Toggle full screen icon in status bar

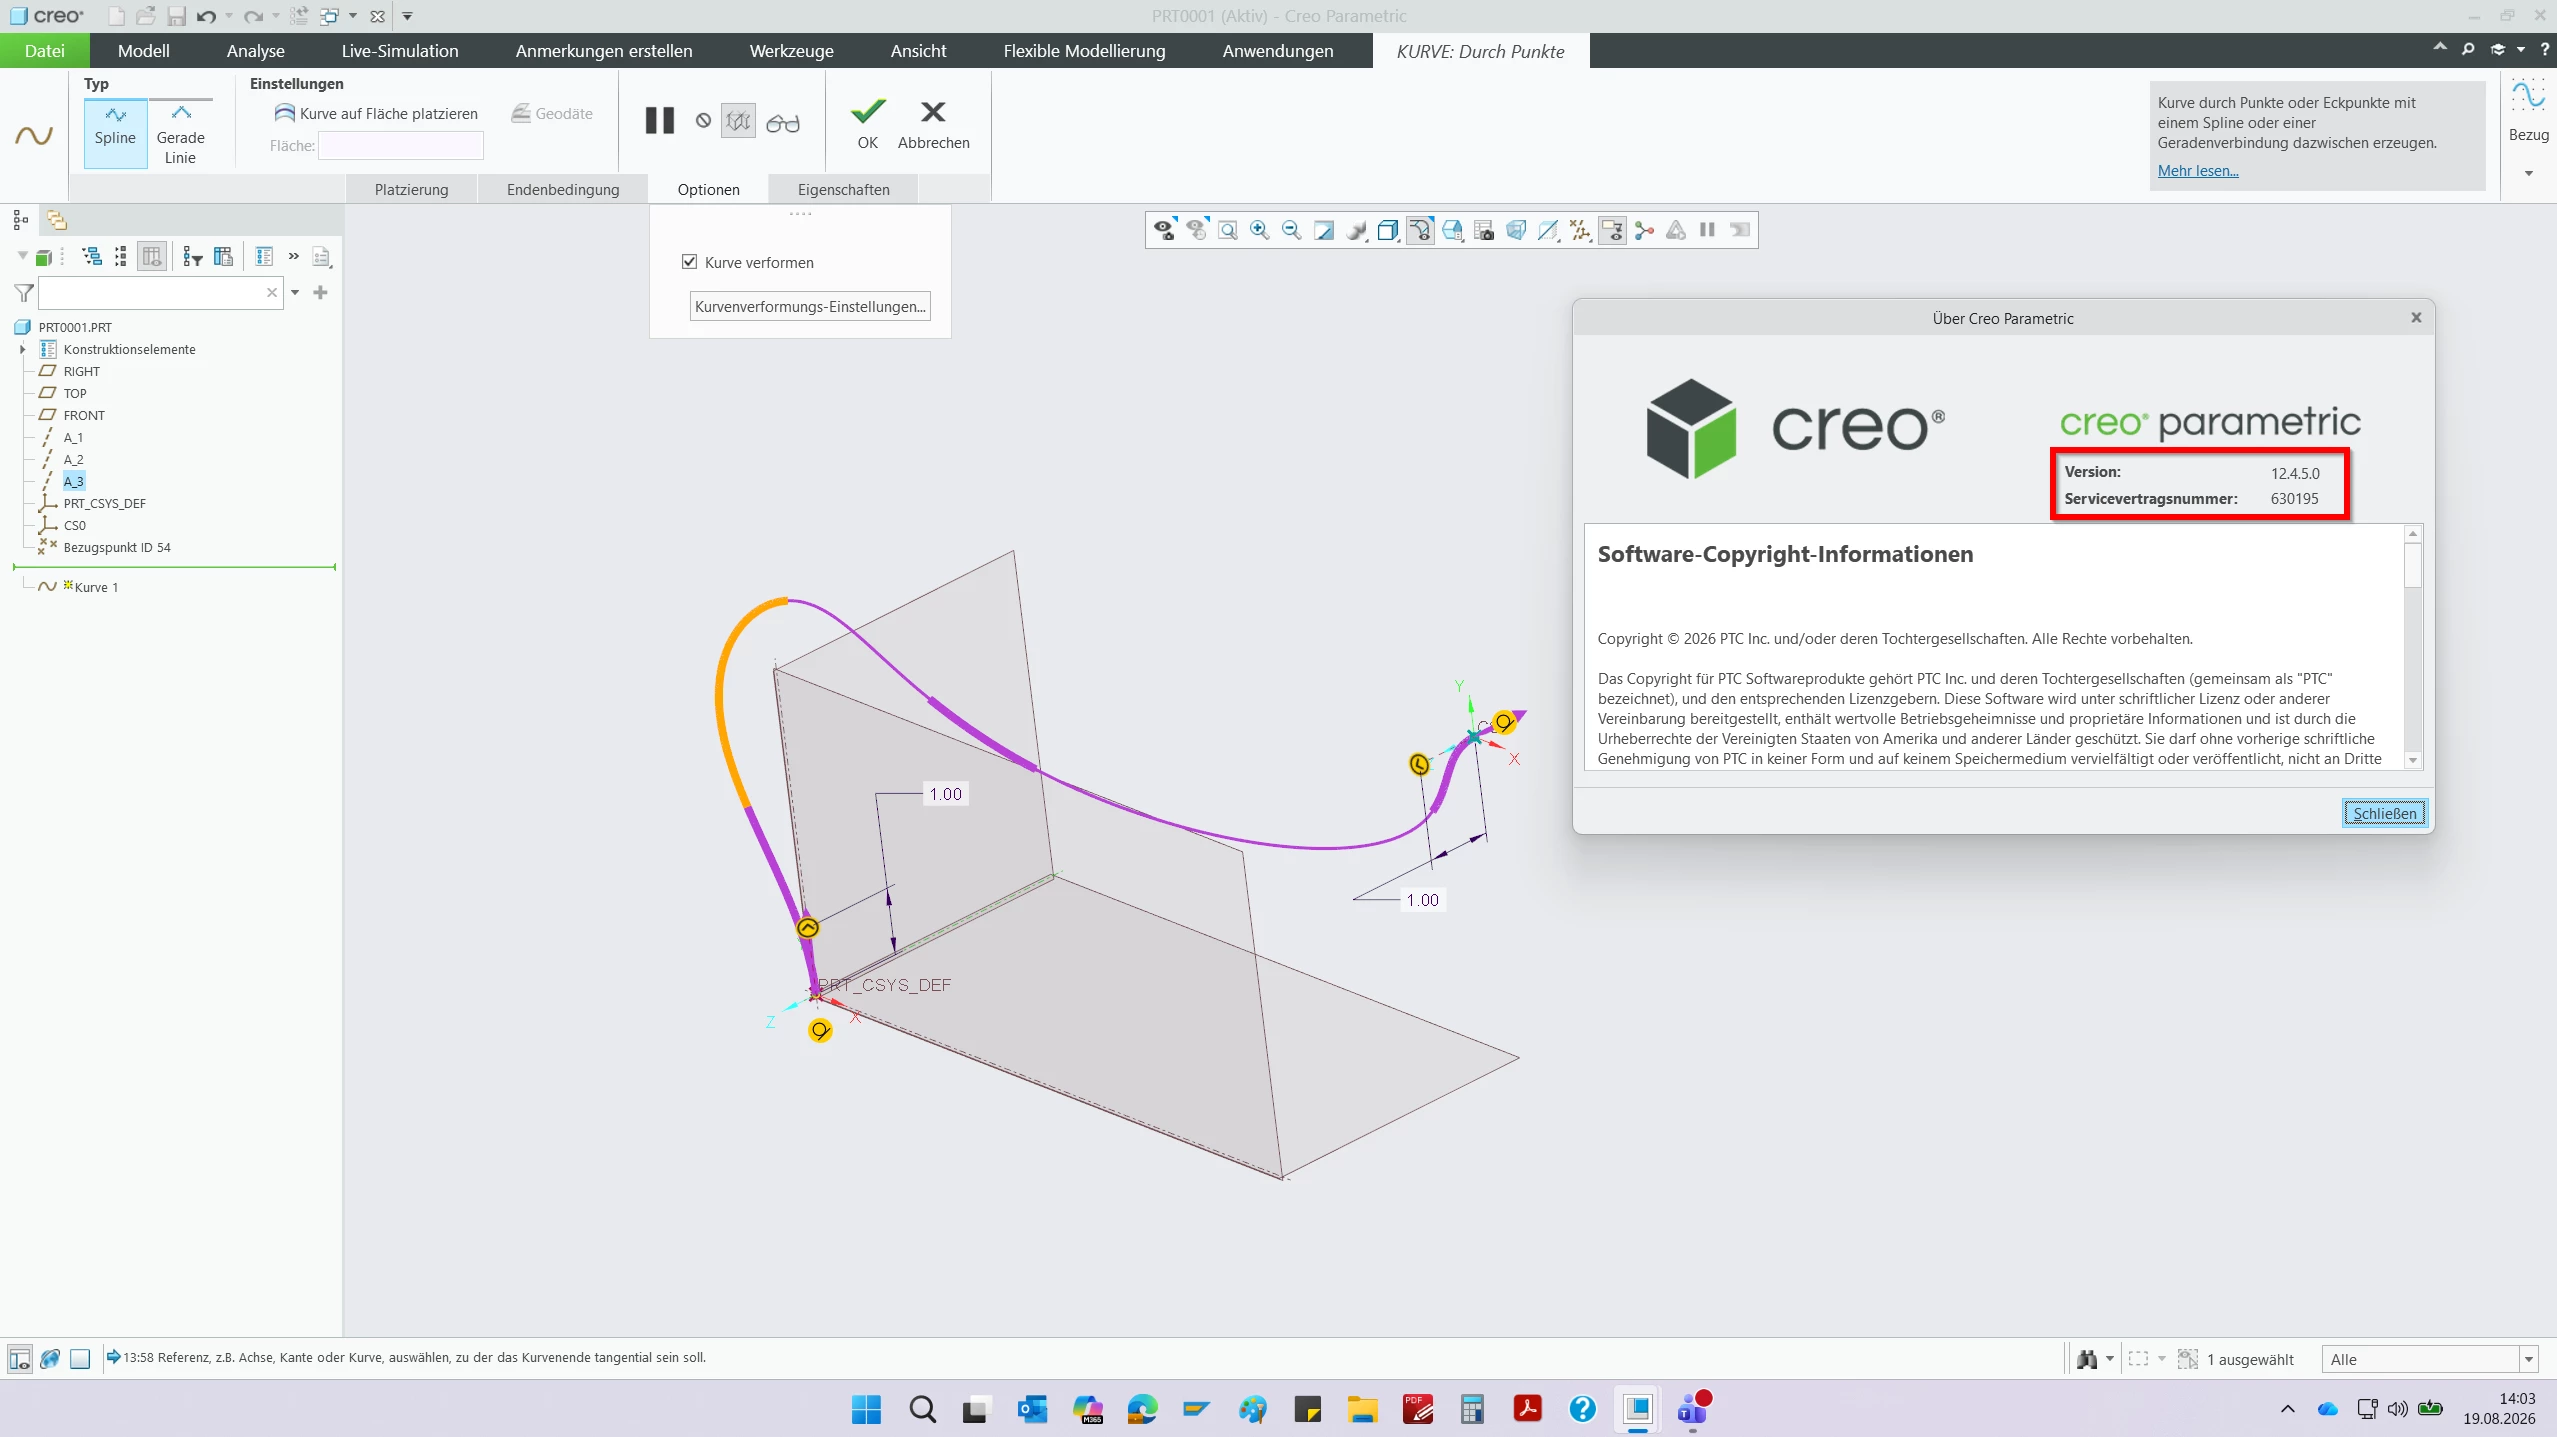coord(81,1359)
